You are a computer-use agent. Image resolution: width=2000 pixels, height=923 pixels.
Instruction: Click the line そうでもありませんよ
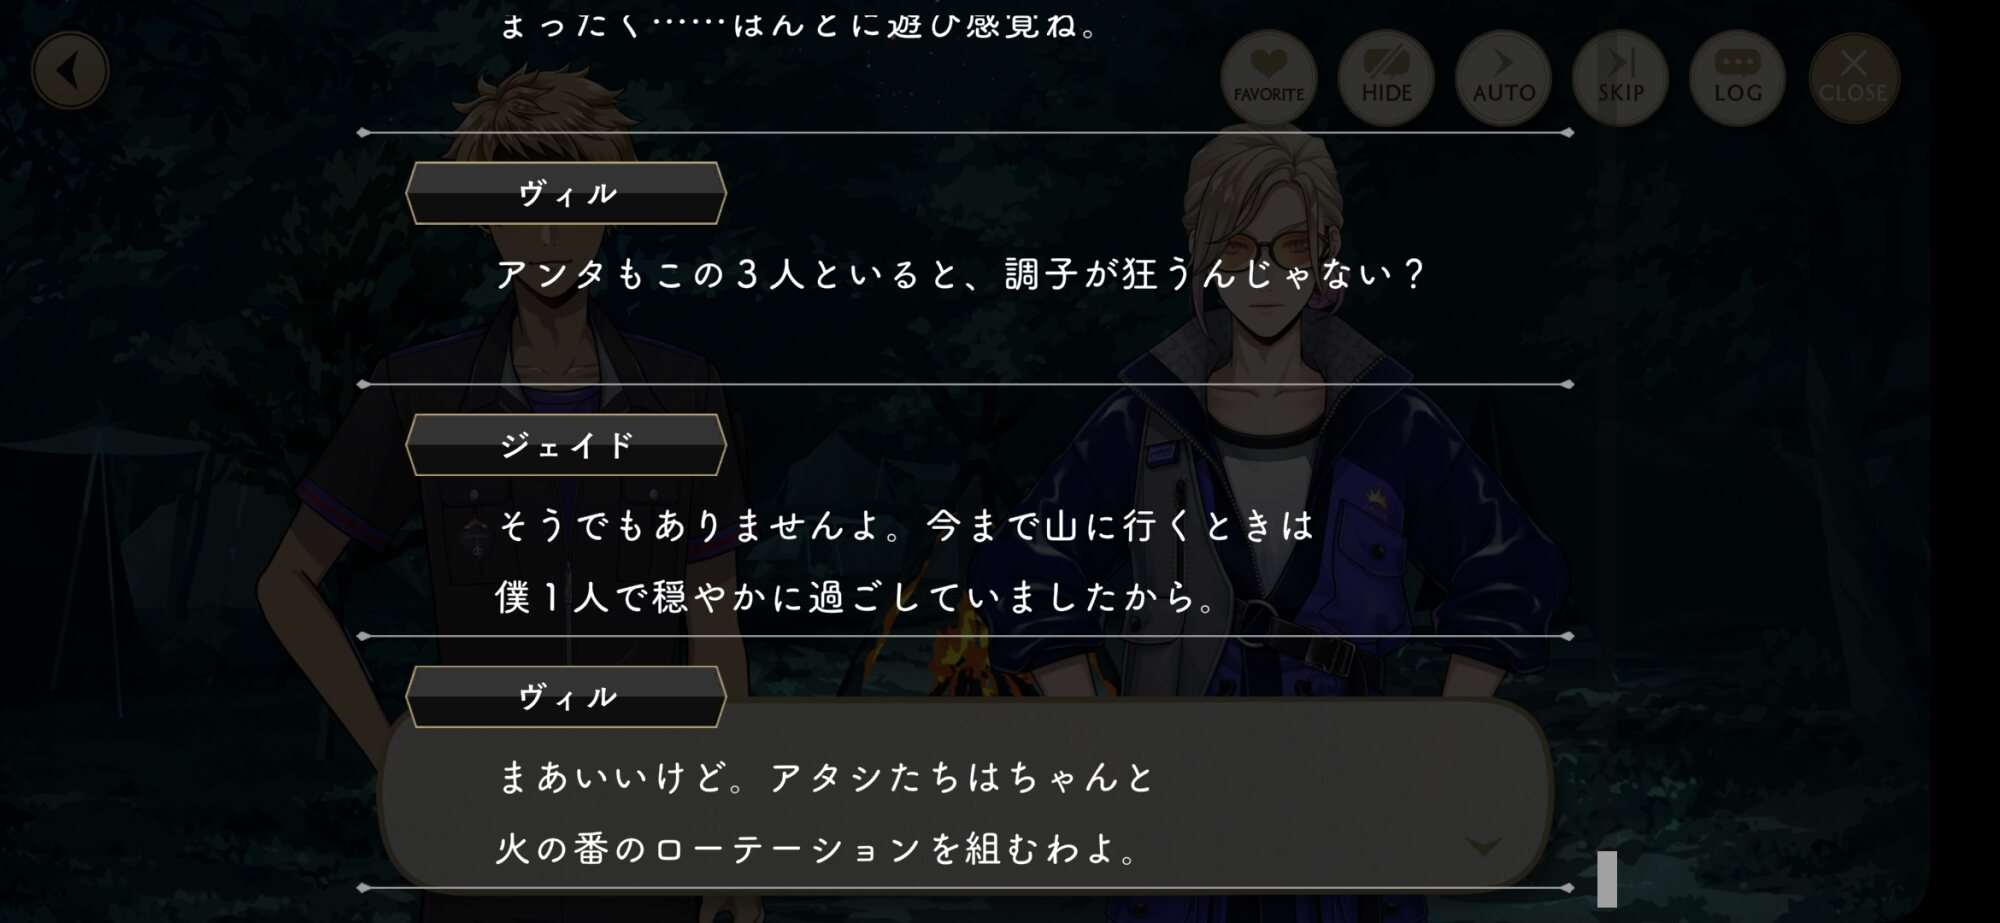pyautogui.click(x=904, y=526)
